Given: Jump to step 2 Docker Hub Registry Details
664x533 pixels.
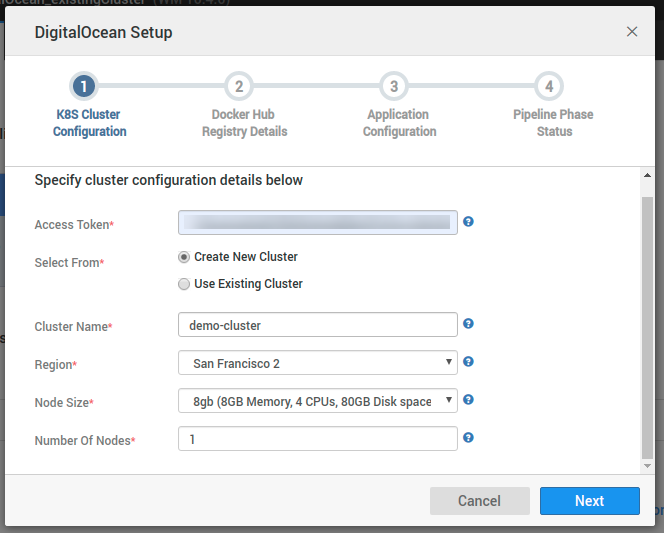Looking at the screenshot, I should [x=239, y=86].
